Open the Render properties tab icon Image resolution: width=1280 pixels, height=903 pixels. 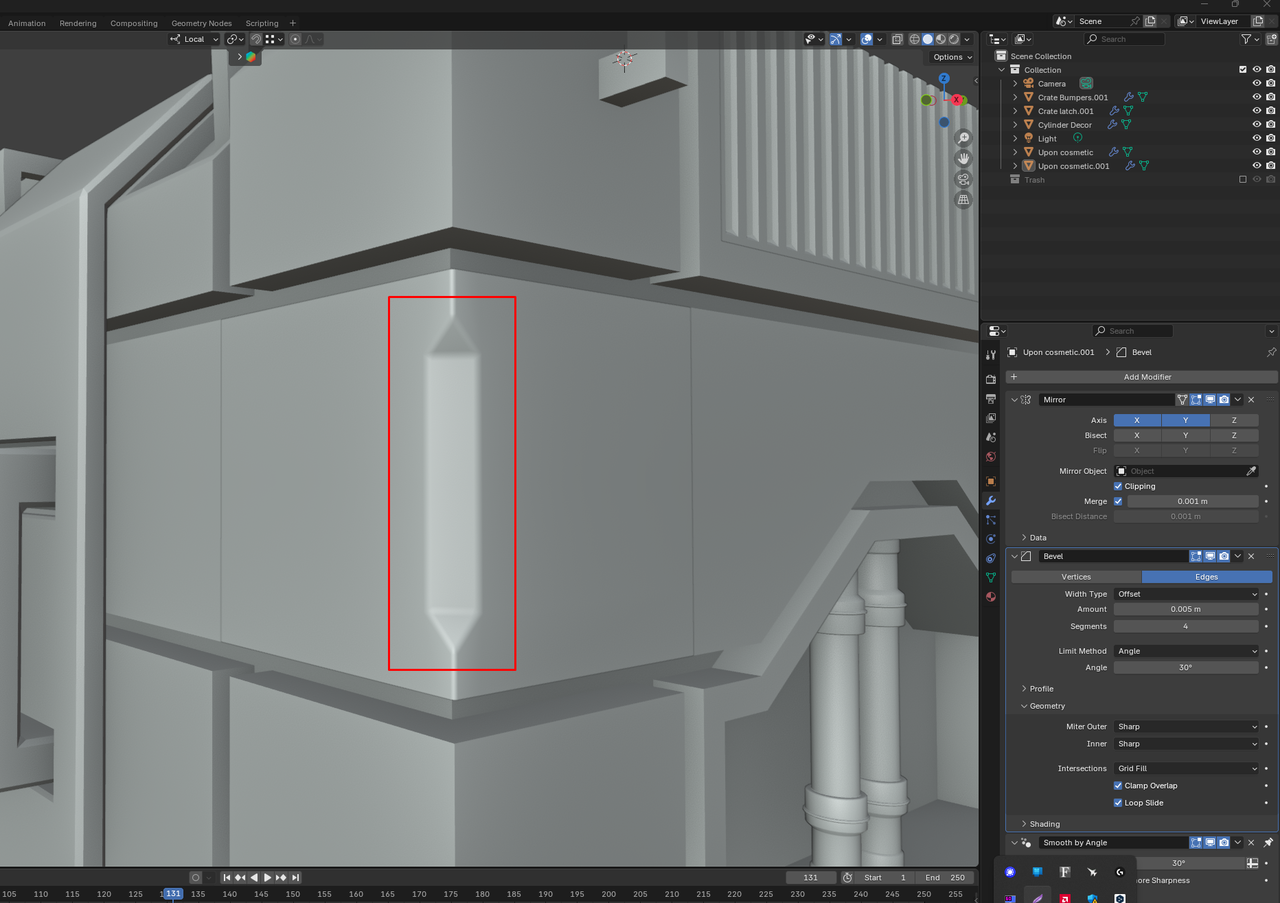(991, 379)
